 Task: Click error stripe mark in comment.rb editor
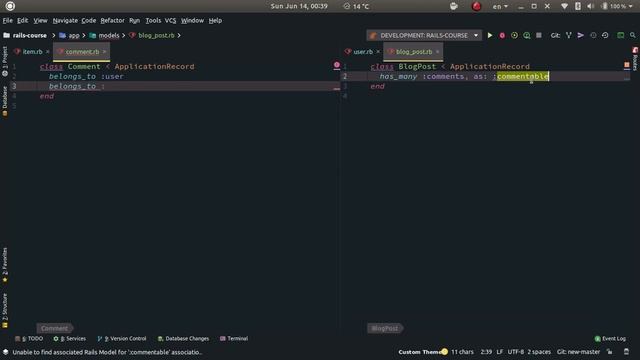337,89
